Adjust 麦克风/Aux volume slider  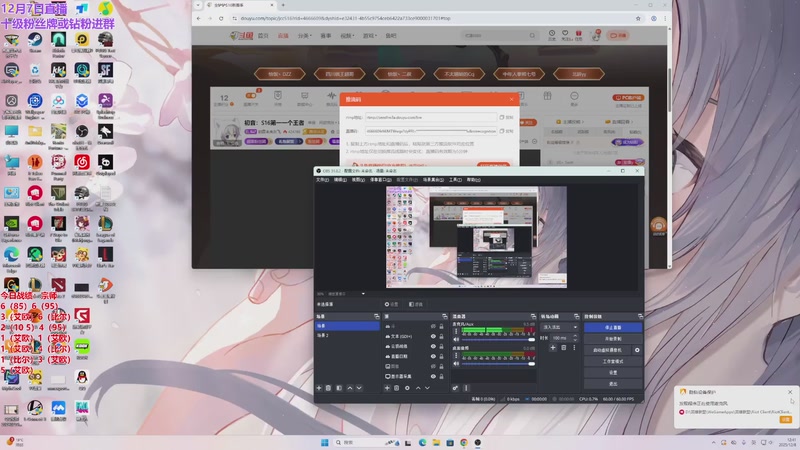pyautogui.click(x=498, y=339)
